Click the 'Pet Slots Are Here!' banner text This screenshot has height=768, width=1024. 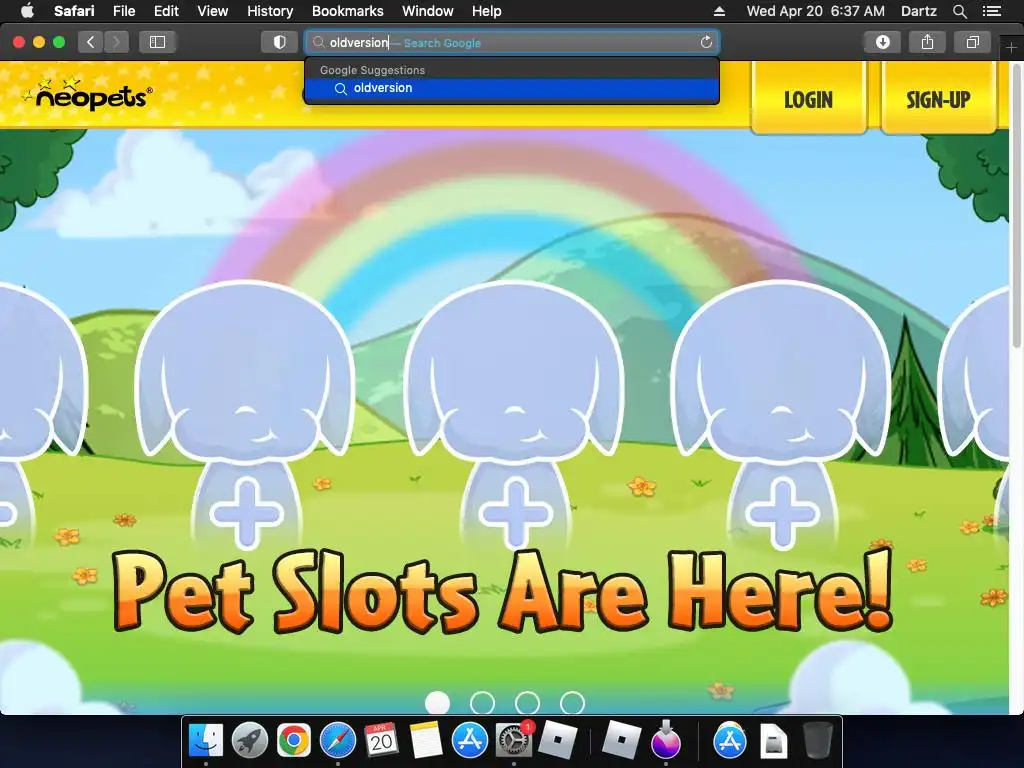click(503, 592)
